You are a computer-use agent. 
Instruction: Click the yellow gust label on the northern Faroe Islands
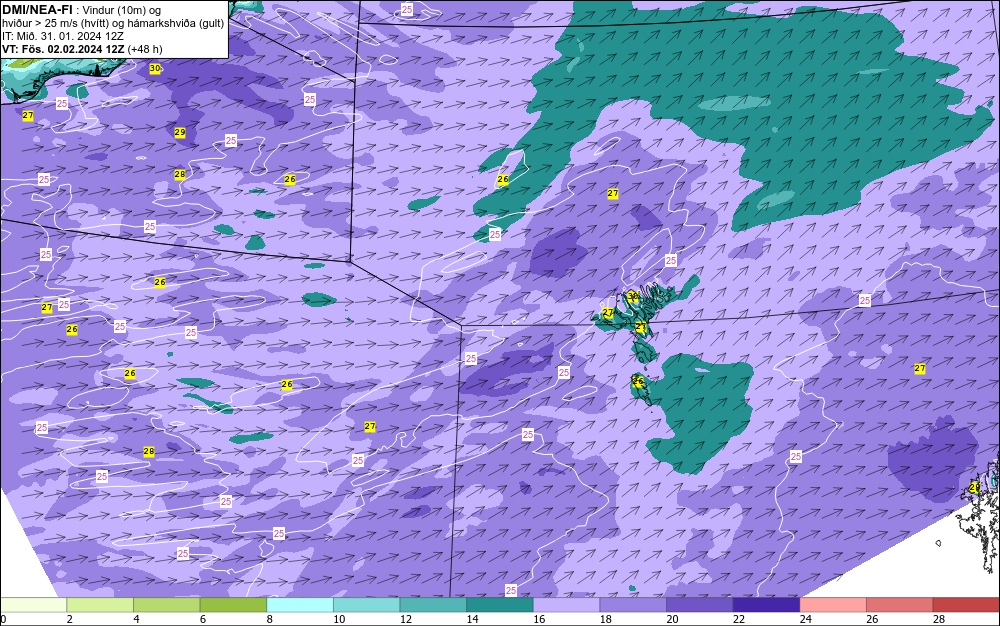click(x=633, y=296)
